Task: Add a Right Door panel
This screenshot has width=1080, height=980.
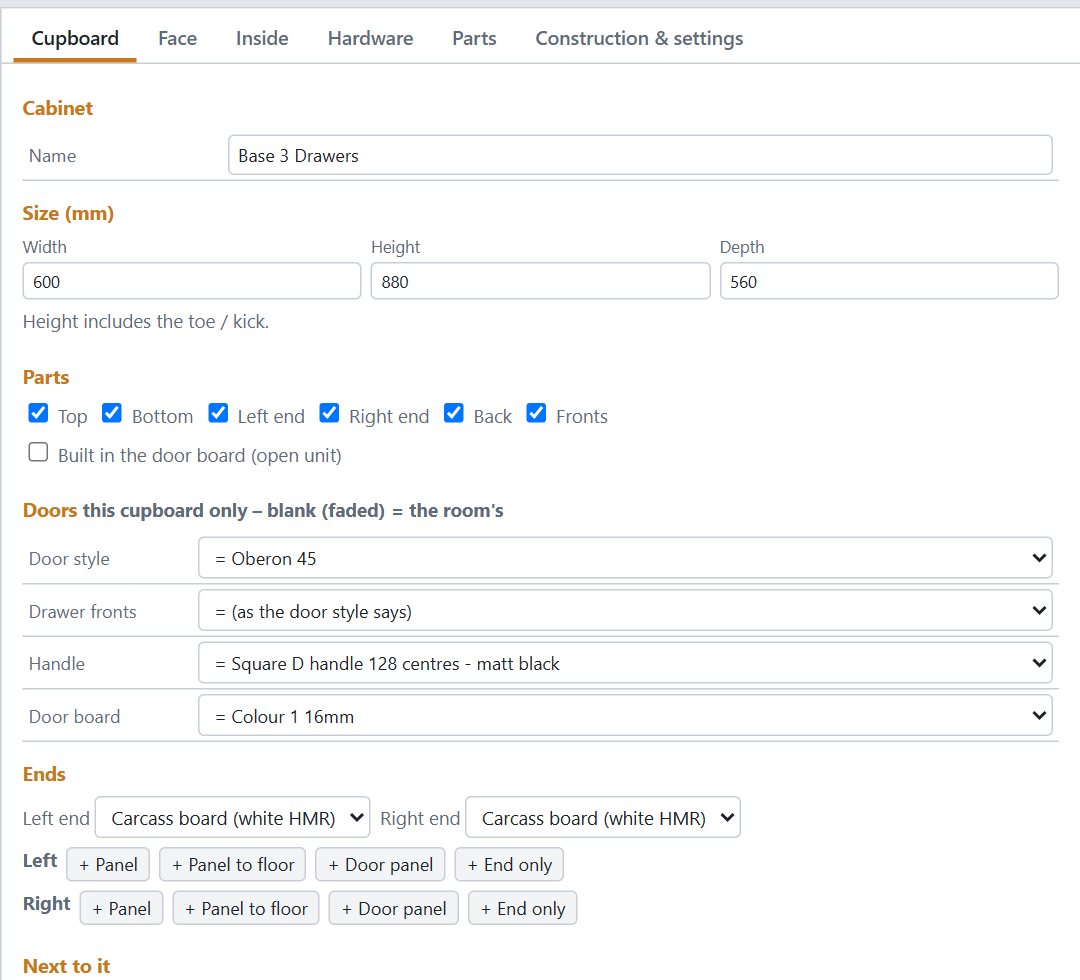Action: pos(393,908)
